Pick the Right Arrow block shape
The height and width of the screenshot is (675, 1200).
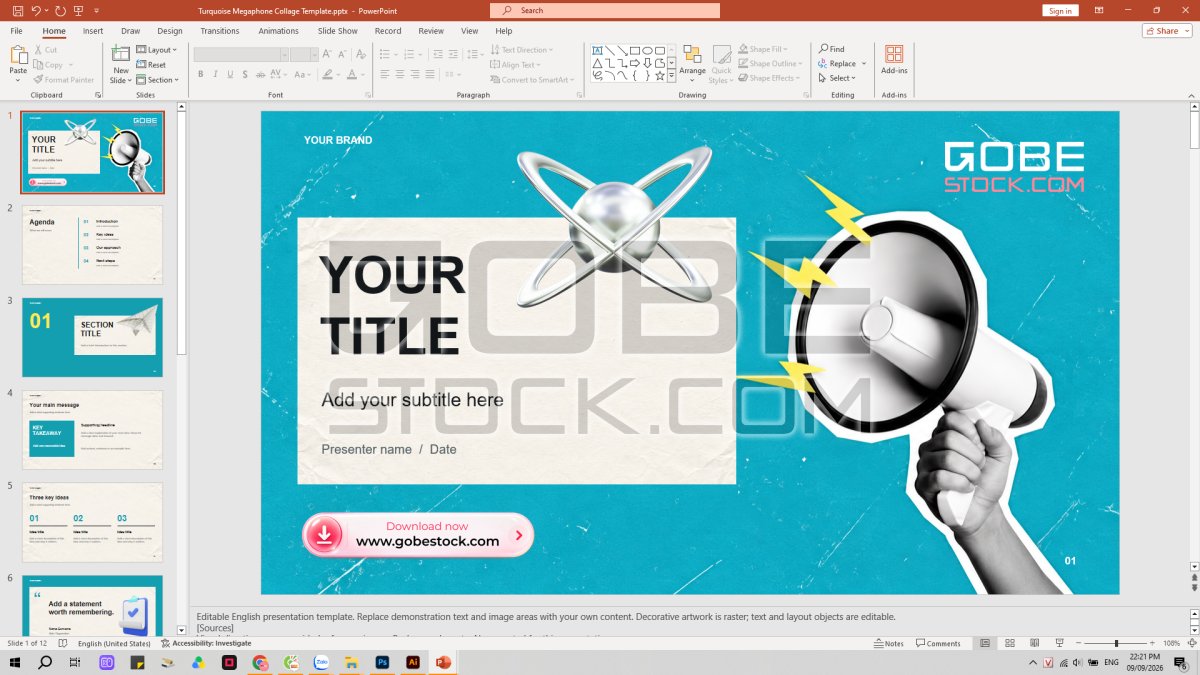[x=634, y=63]
